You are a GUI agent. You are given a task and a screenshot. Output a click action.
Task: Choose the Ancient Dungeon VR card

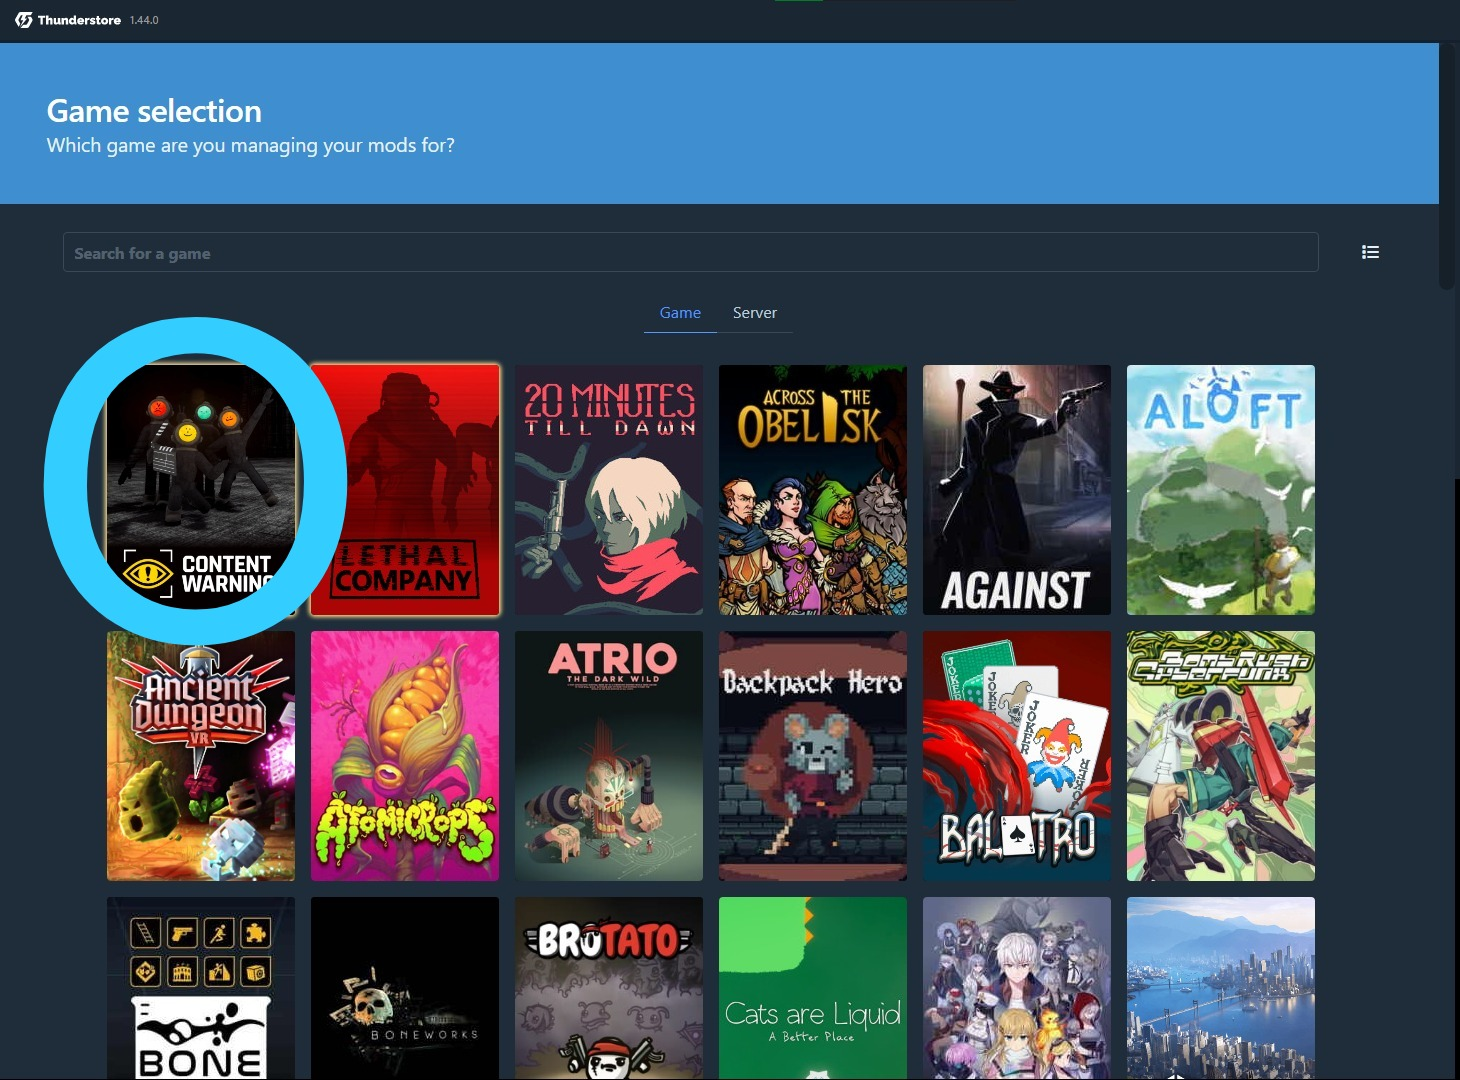coord(201,756)
